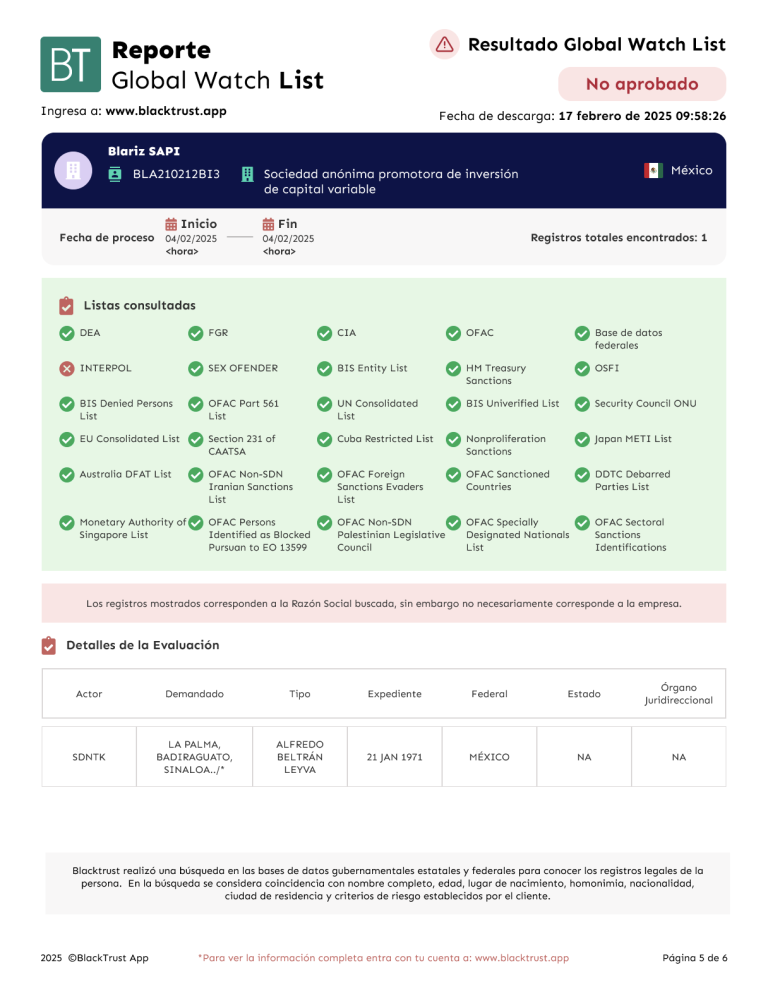This screenshot has width=768, height=994.
Task: Select the ALFREDO BELTRÁN LEYVA cell
Action: [300, 757]
